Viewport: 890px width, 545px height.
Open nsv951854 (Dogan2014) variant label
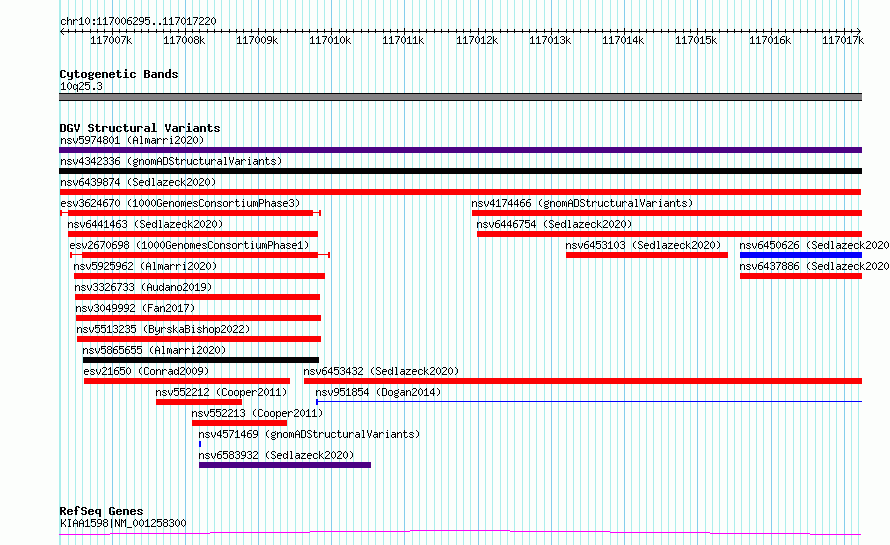pos(378,392)
